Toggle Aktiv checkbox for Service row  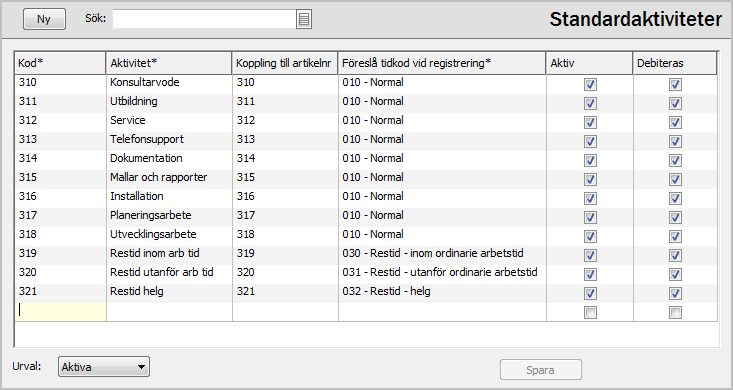(590, 123)
